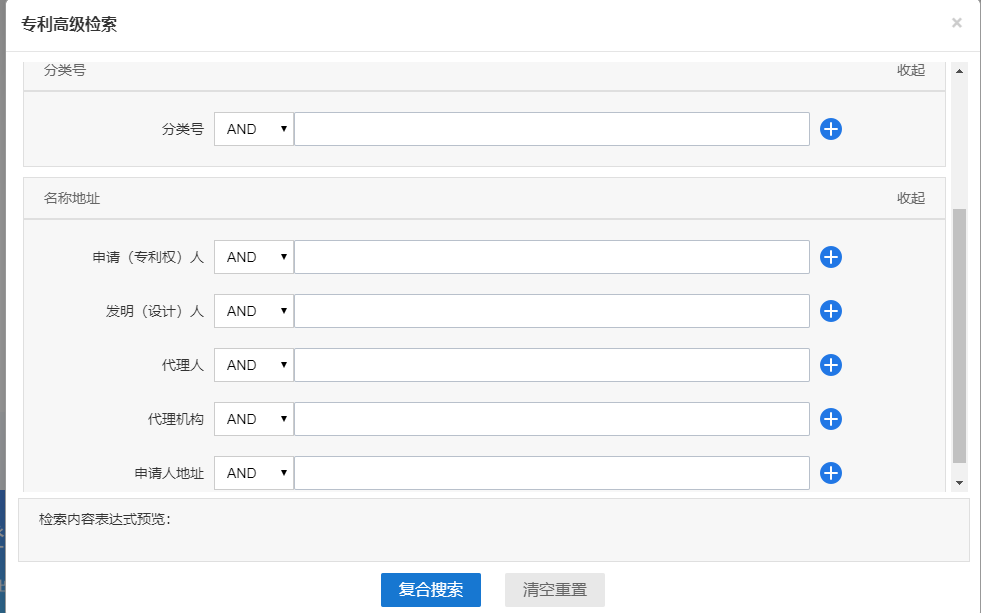The image size is (981, 613).
Task: Click plus icon next to 代理机构 field
Action: pos(830,419)
